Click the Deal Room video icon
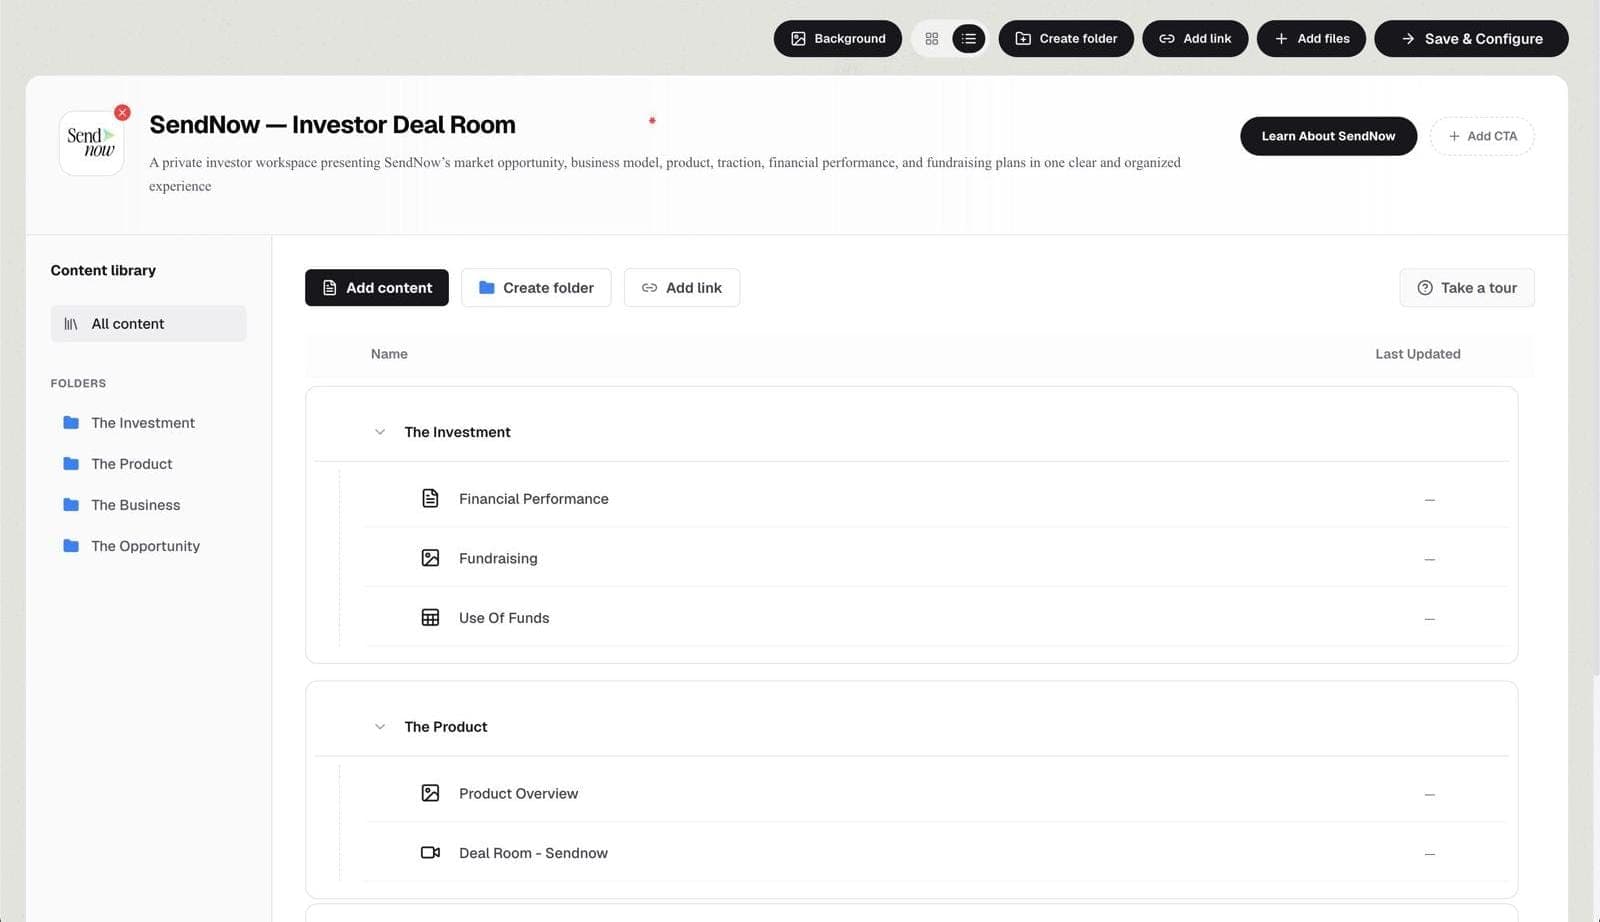The height and width of the screenshot is (922, 1600). pos(430,853)
